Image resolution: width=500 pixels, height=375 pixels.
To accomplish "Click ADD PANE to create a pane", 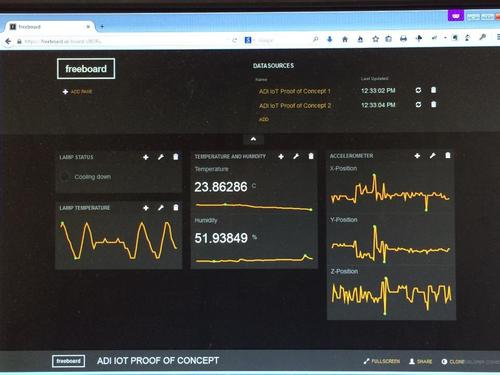I will (x=78, y=91).
